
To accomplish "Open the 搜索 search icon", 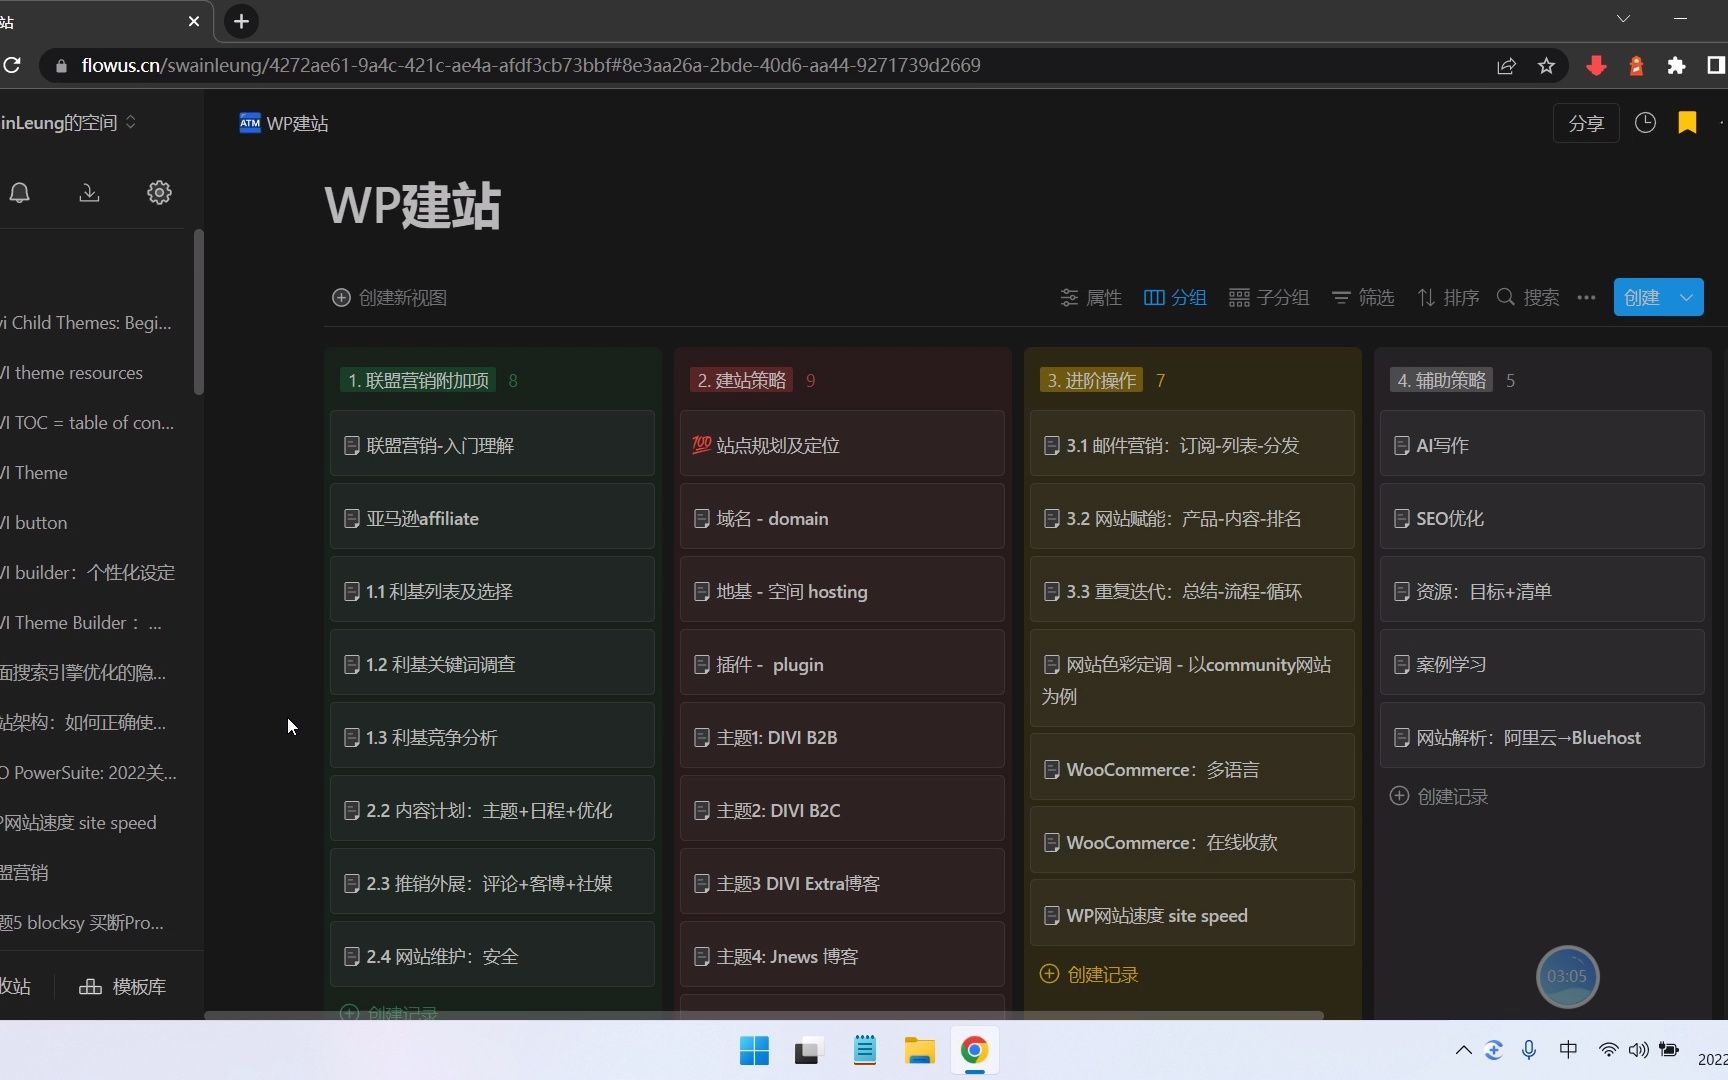I will [x=1506, y=297].
